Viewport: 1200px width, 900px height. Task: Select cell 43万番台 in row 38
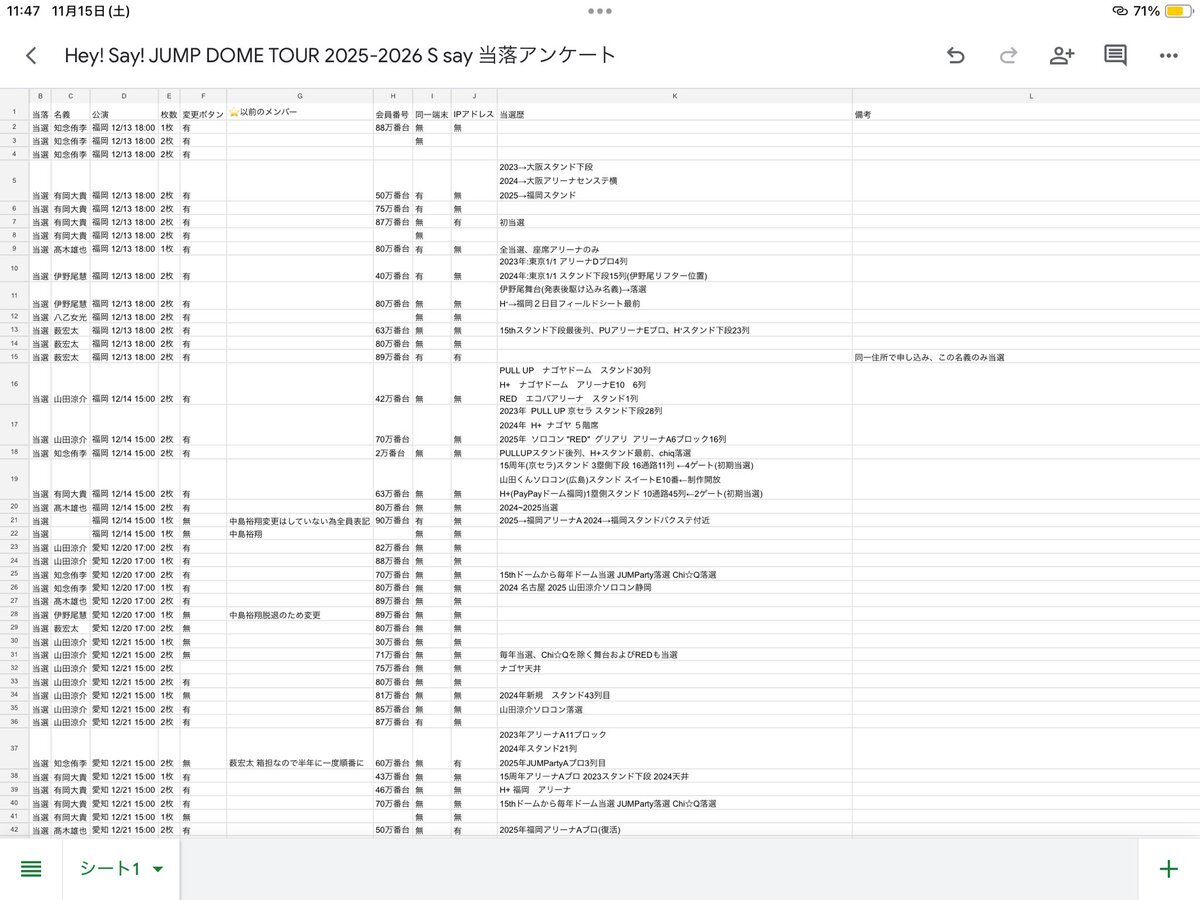coord(393,776)
